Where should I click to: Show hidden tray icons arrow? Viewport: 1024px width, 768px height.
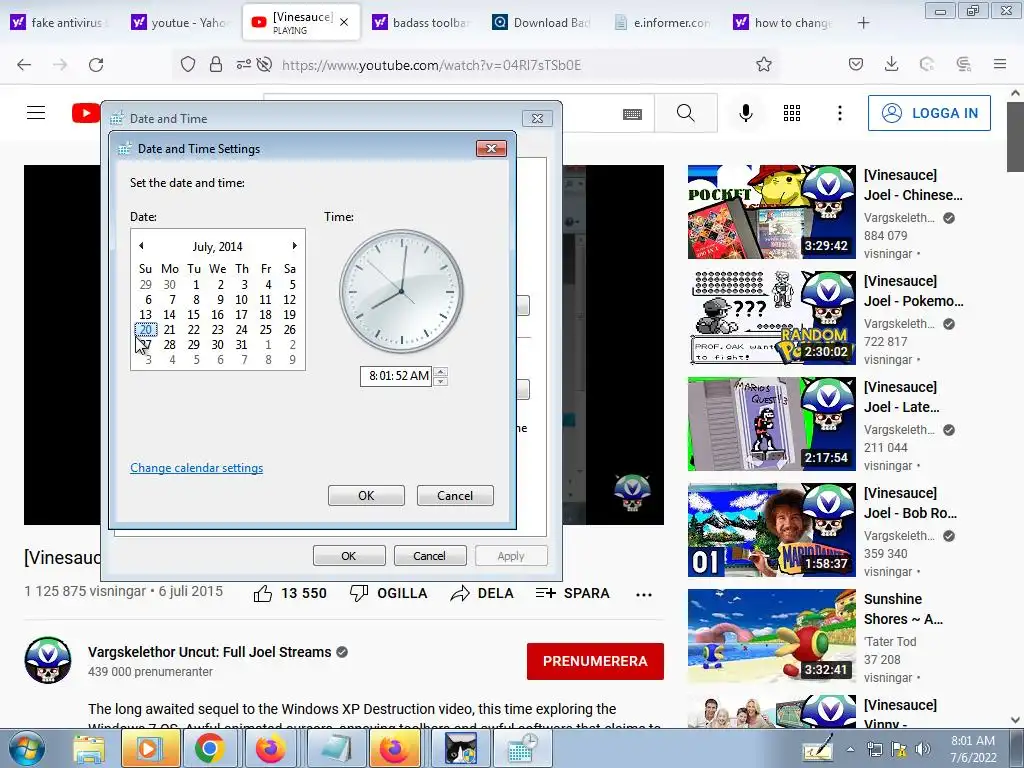click(x=850, y=749)
